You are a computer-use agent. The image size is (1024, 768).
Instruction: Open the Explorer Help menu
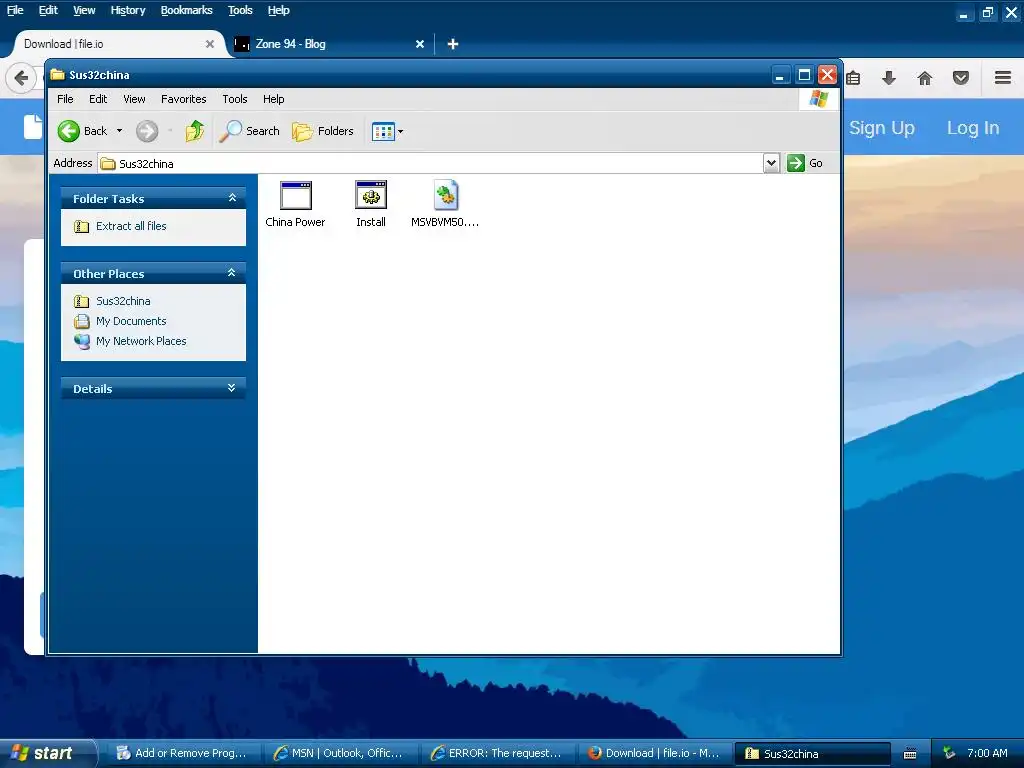point(274,99)
